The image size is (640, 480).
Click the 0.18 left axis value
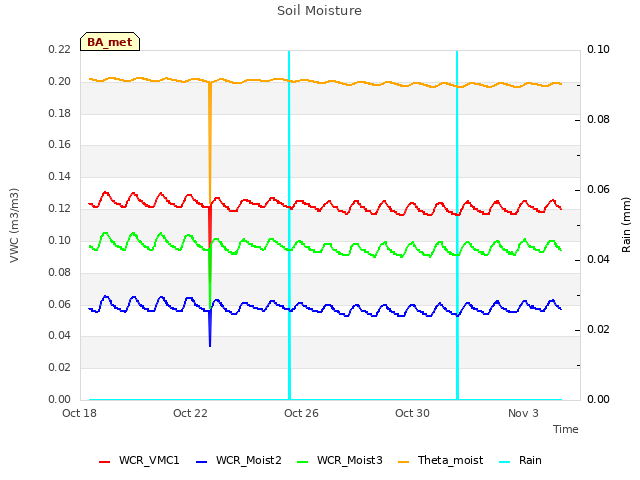(x=60, y=113)
